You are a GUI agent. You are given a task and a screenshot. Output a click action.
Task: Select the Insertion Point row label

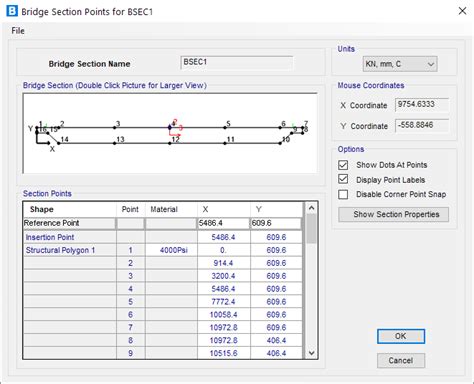(50, 237)
